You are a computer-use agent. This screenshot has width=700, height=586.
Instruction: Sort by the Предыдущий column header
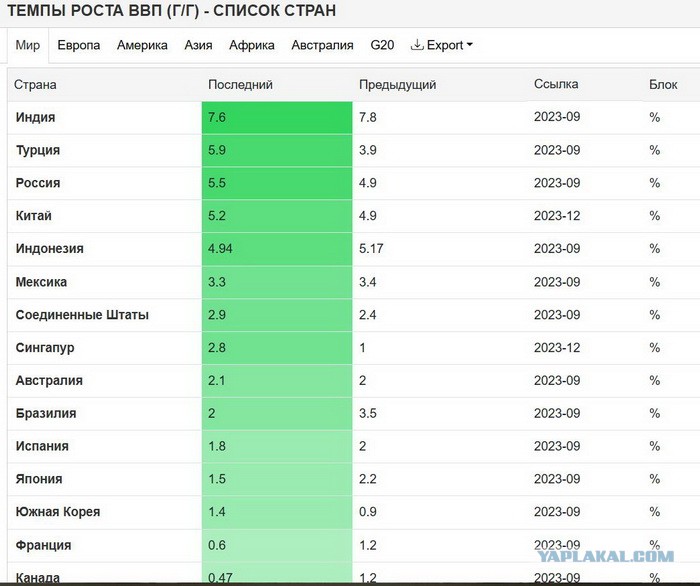(x=397, y=84)
